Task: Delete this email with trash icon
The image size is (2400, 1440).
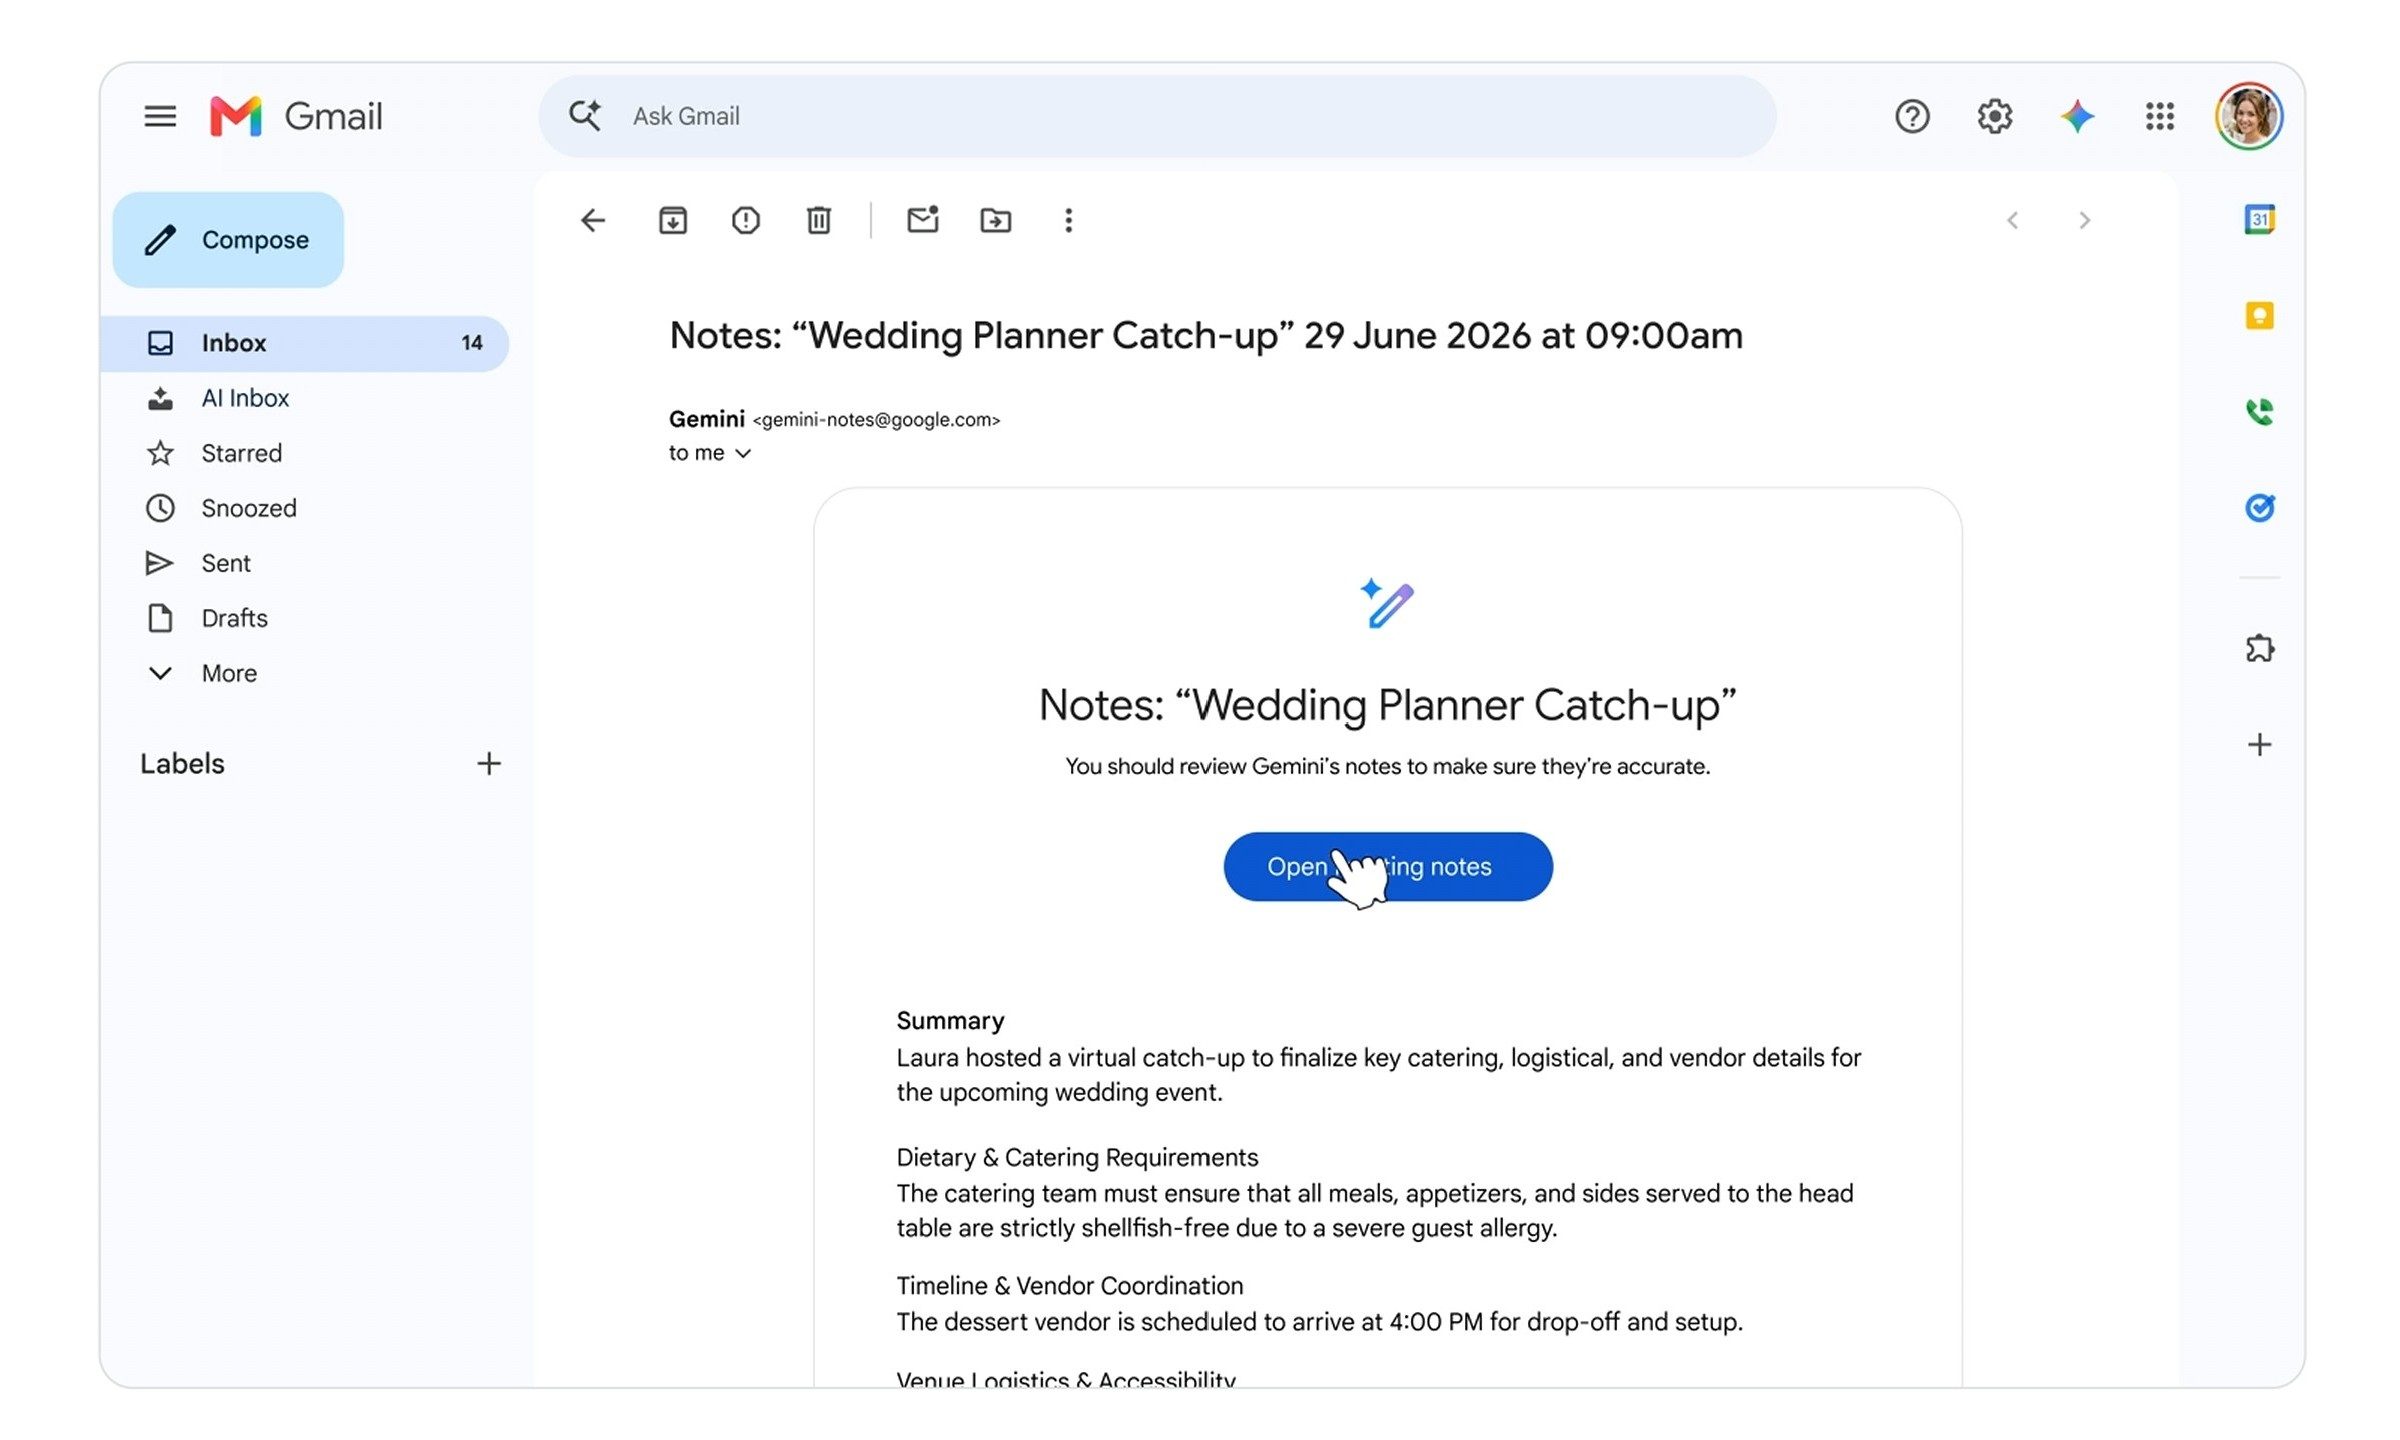Action: (x=819, y=220)
